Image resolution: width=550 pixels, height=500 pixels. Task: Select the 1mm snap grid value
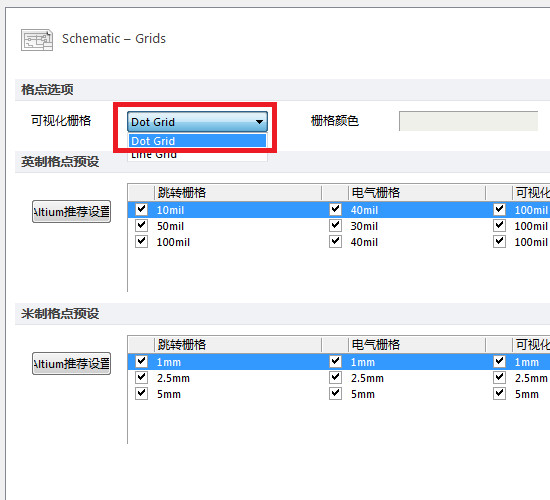[169, 362]
